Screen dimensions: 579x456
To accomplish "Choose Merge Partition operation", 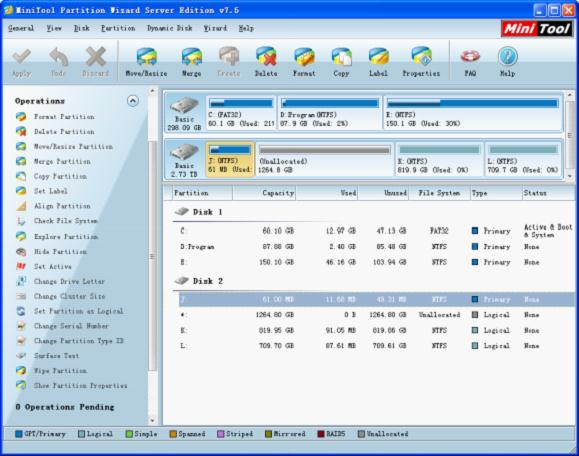I will pyautogui.click(x=62, y=161).
